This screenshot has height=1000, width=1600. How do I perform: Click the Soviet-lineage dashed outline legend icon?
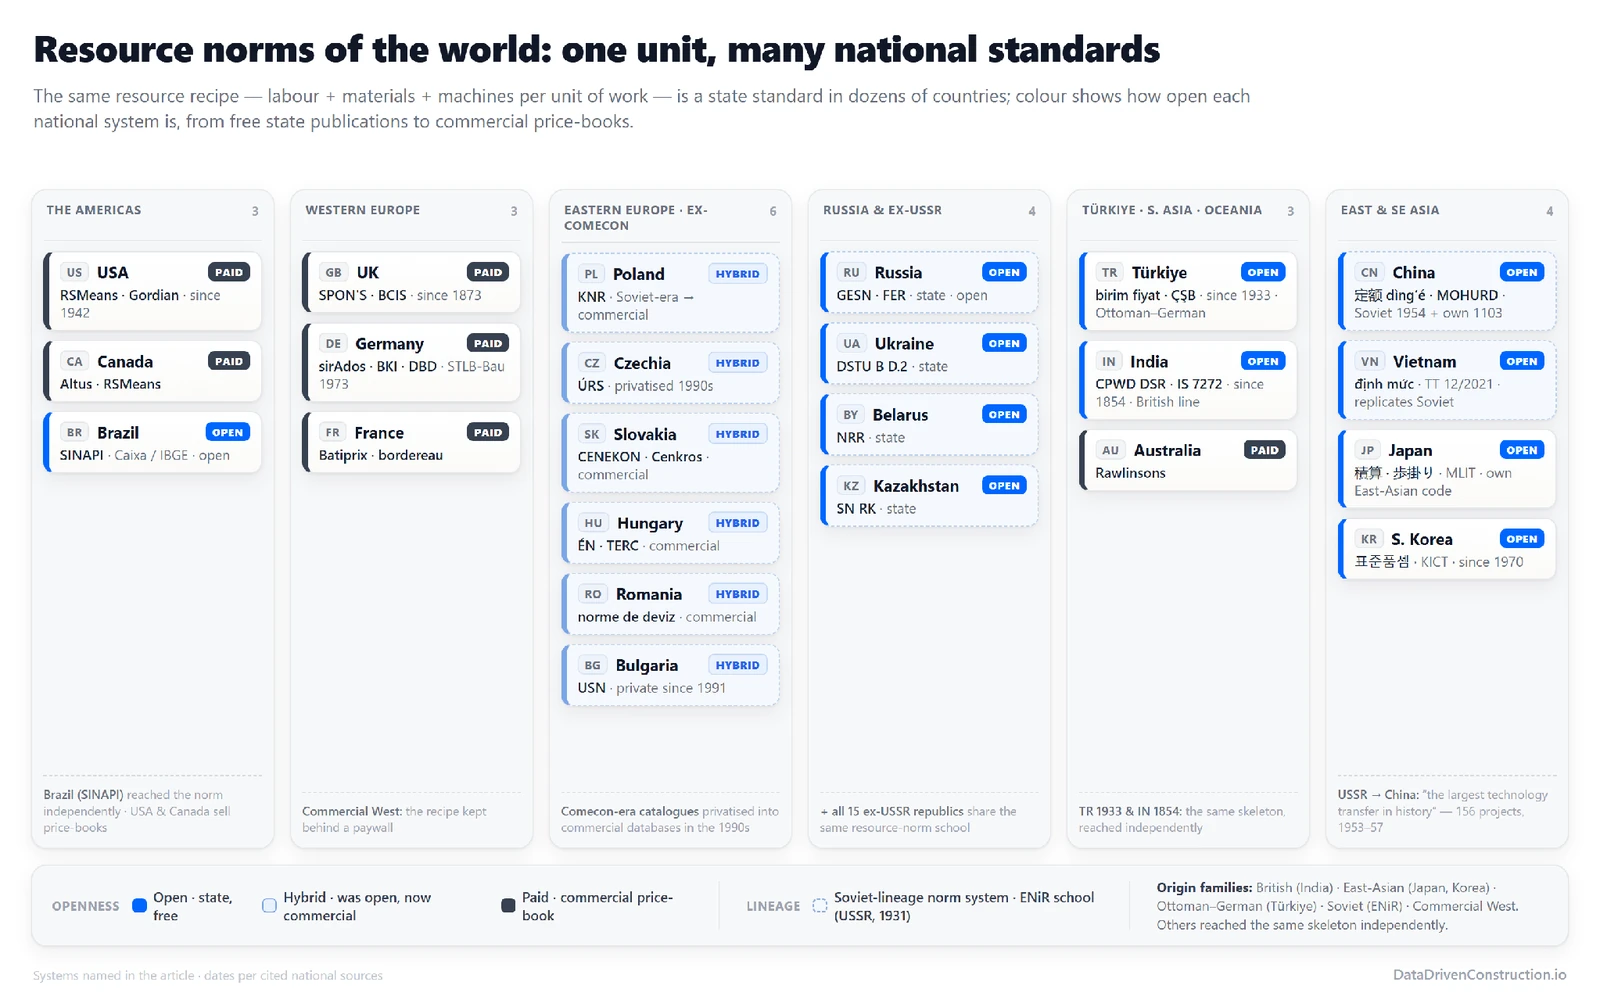[x=819, y=906]
